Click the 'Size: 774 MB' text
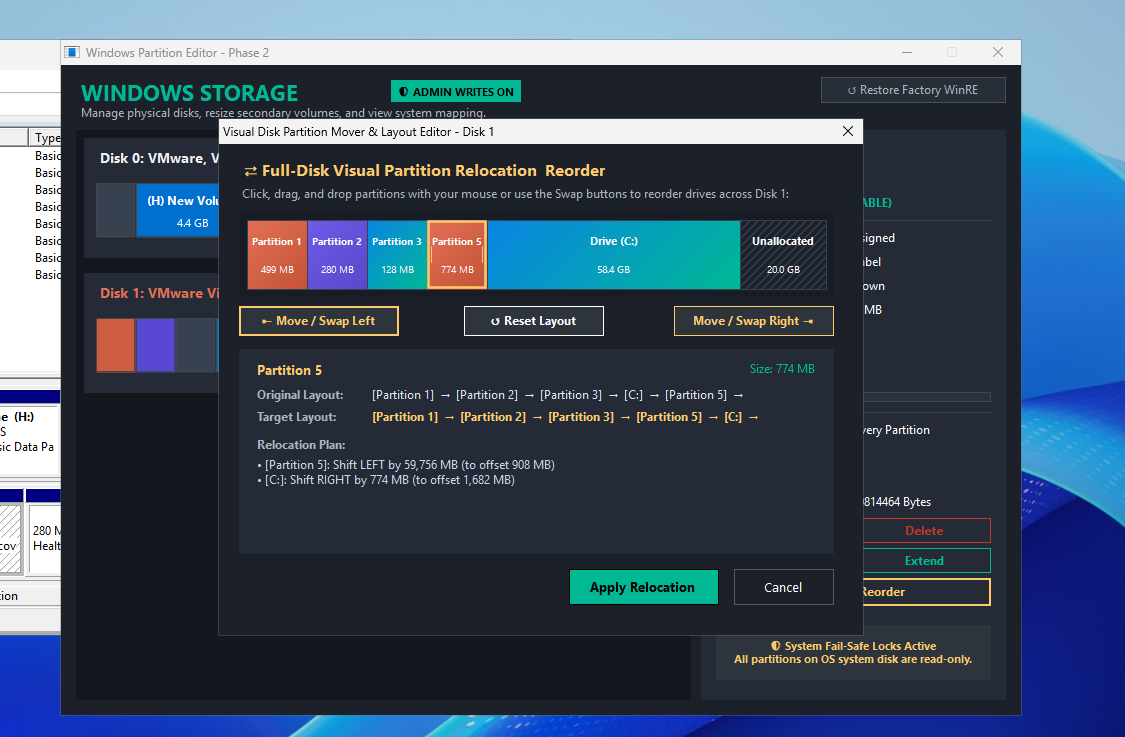Screen dimensions: 1125x737 (782, 369)
